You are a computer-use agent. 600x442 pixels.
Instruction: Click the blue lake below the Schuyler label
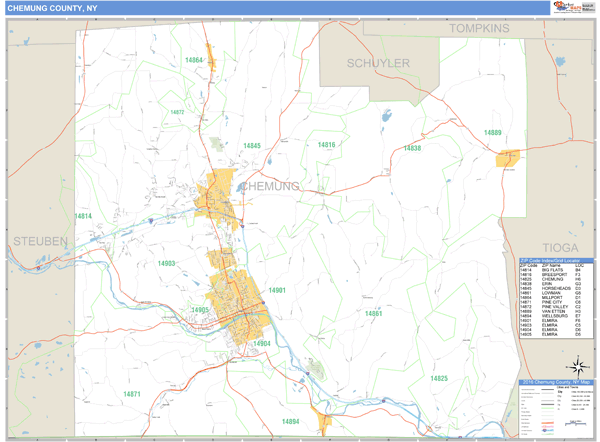tap(386, 115)
